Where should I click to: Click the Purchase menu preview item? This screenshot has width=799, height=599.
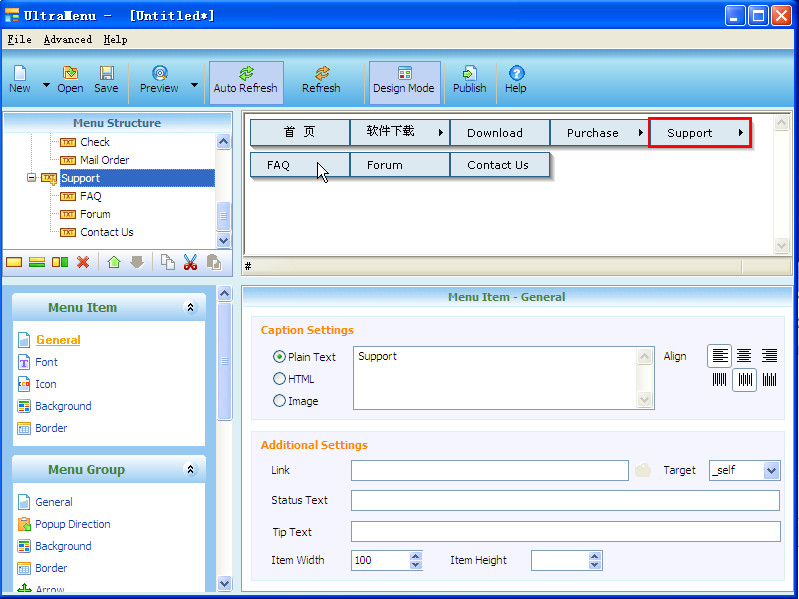coord(599,133)
